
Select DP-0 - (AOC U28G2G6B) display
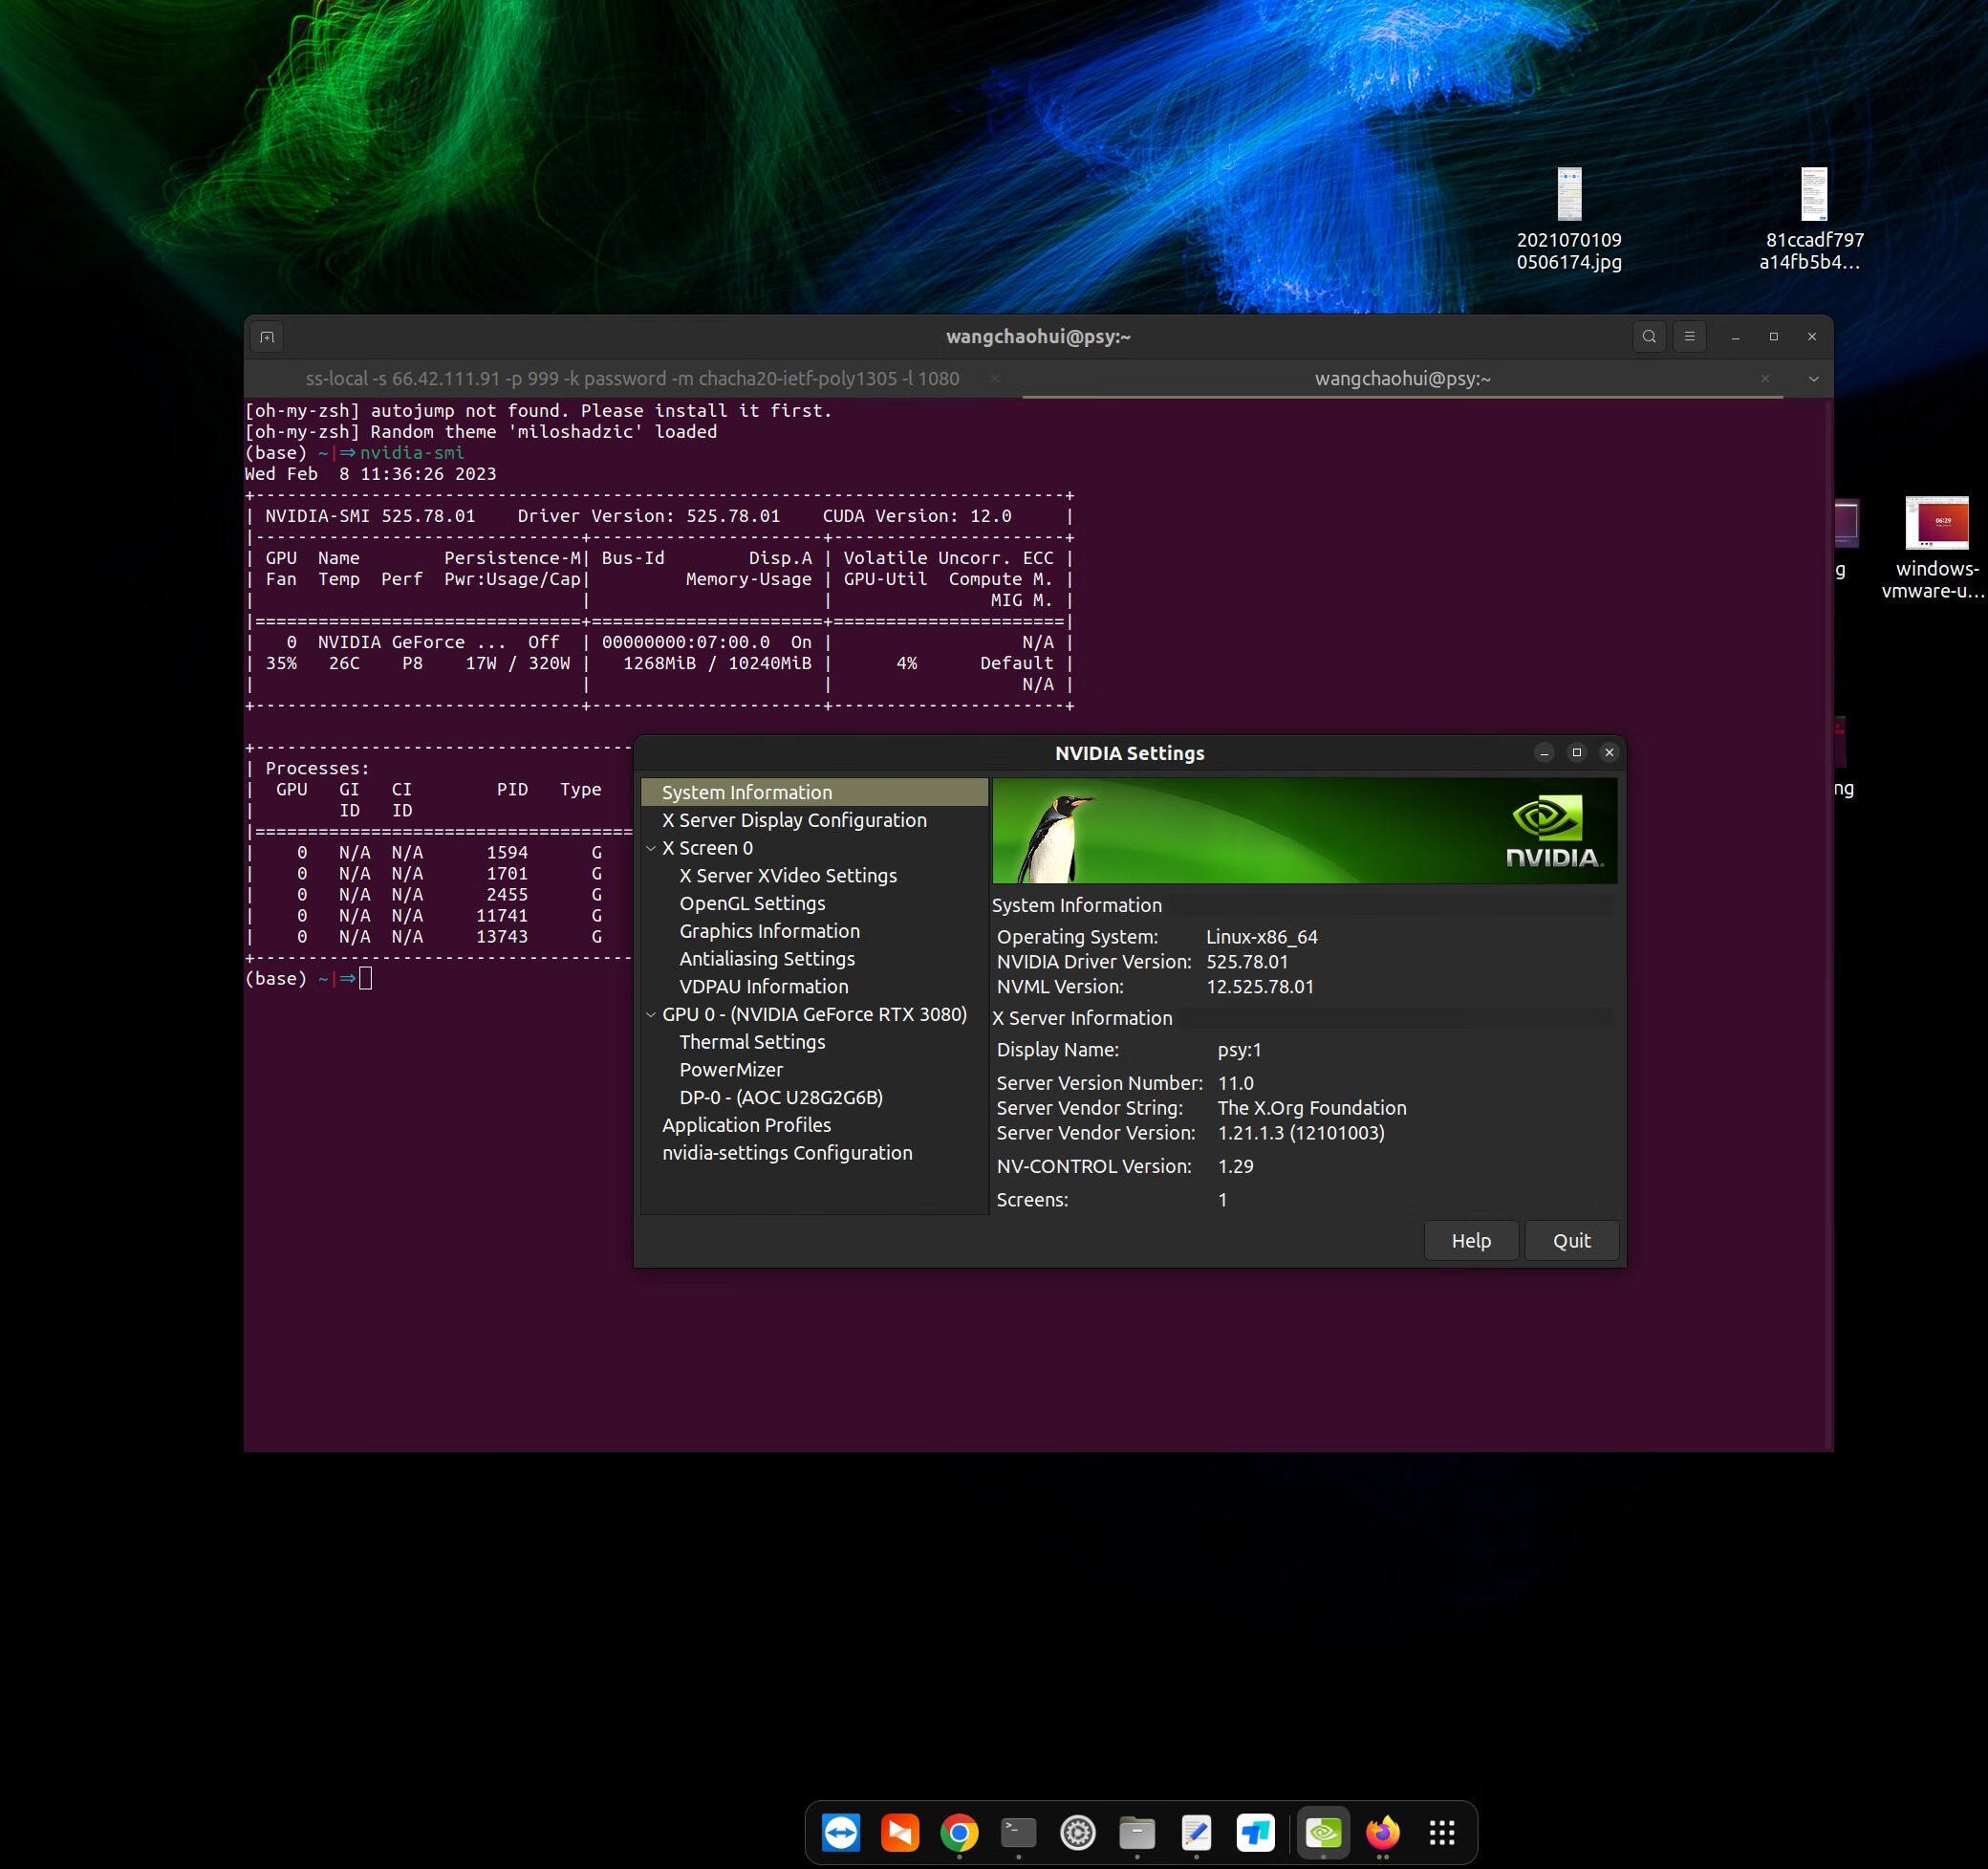pos(781,1097)
